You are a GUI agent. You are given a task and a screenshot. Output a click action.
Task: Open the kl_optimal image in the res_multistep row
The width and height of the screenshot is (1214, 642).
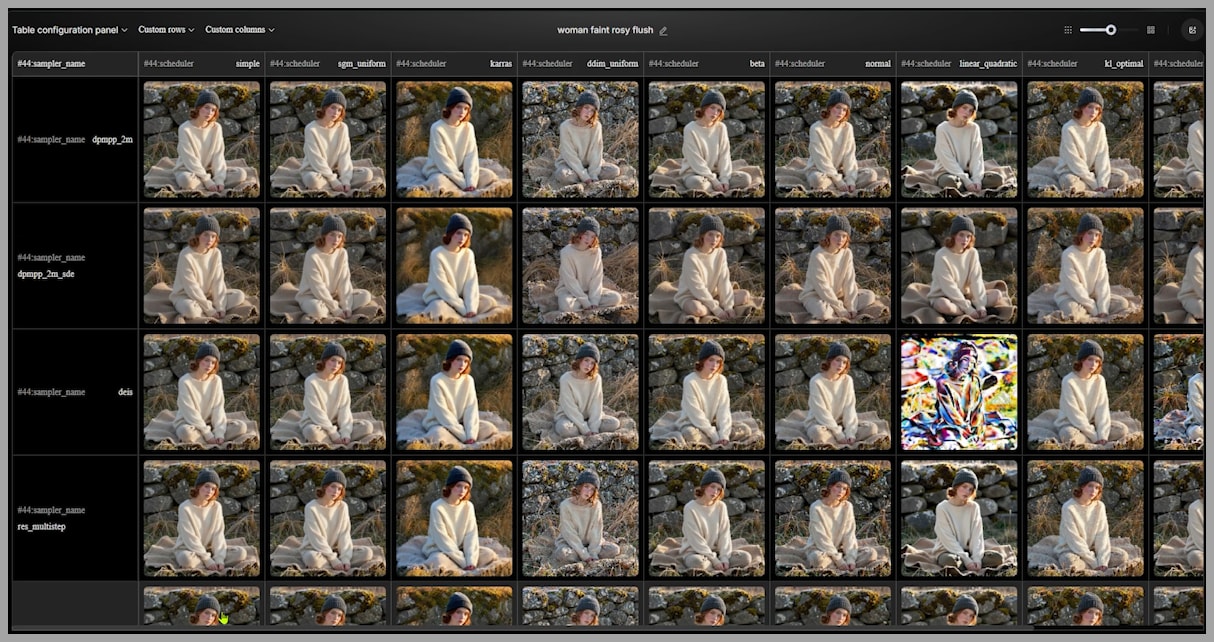coord(1084,518)
